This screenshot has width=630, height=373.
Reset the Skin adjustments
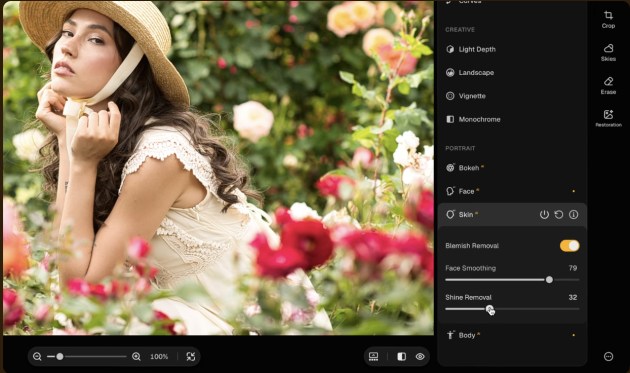click(x=558, y=215)
